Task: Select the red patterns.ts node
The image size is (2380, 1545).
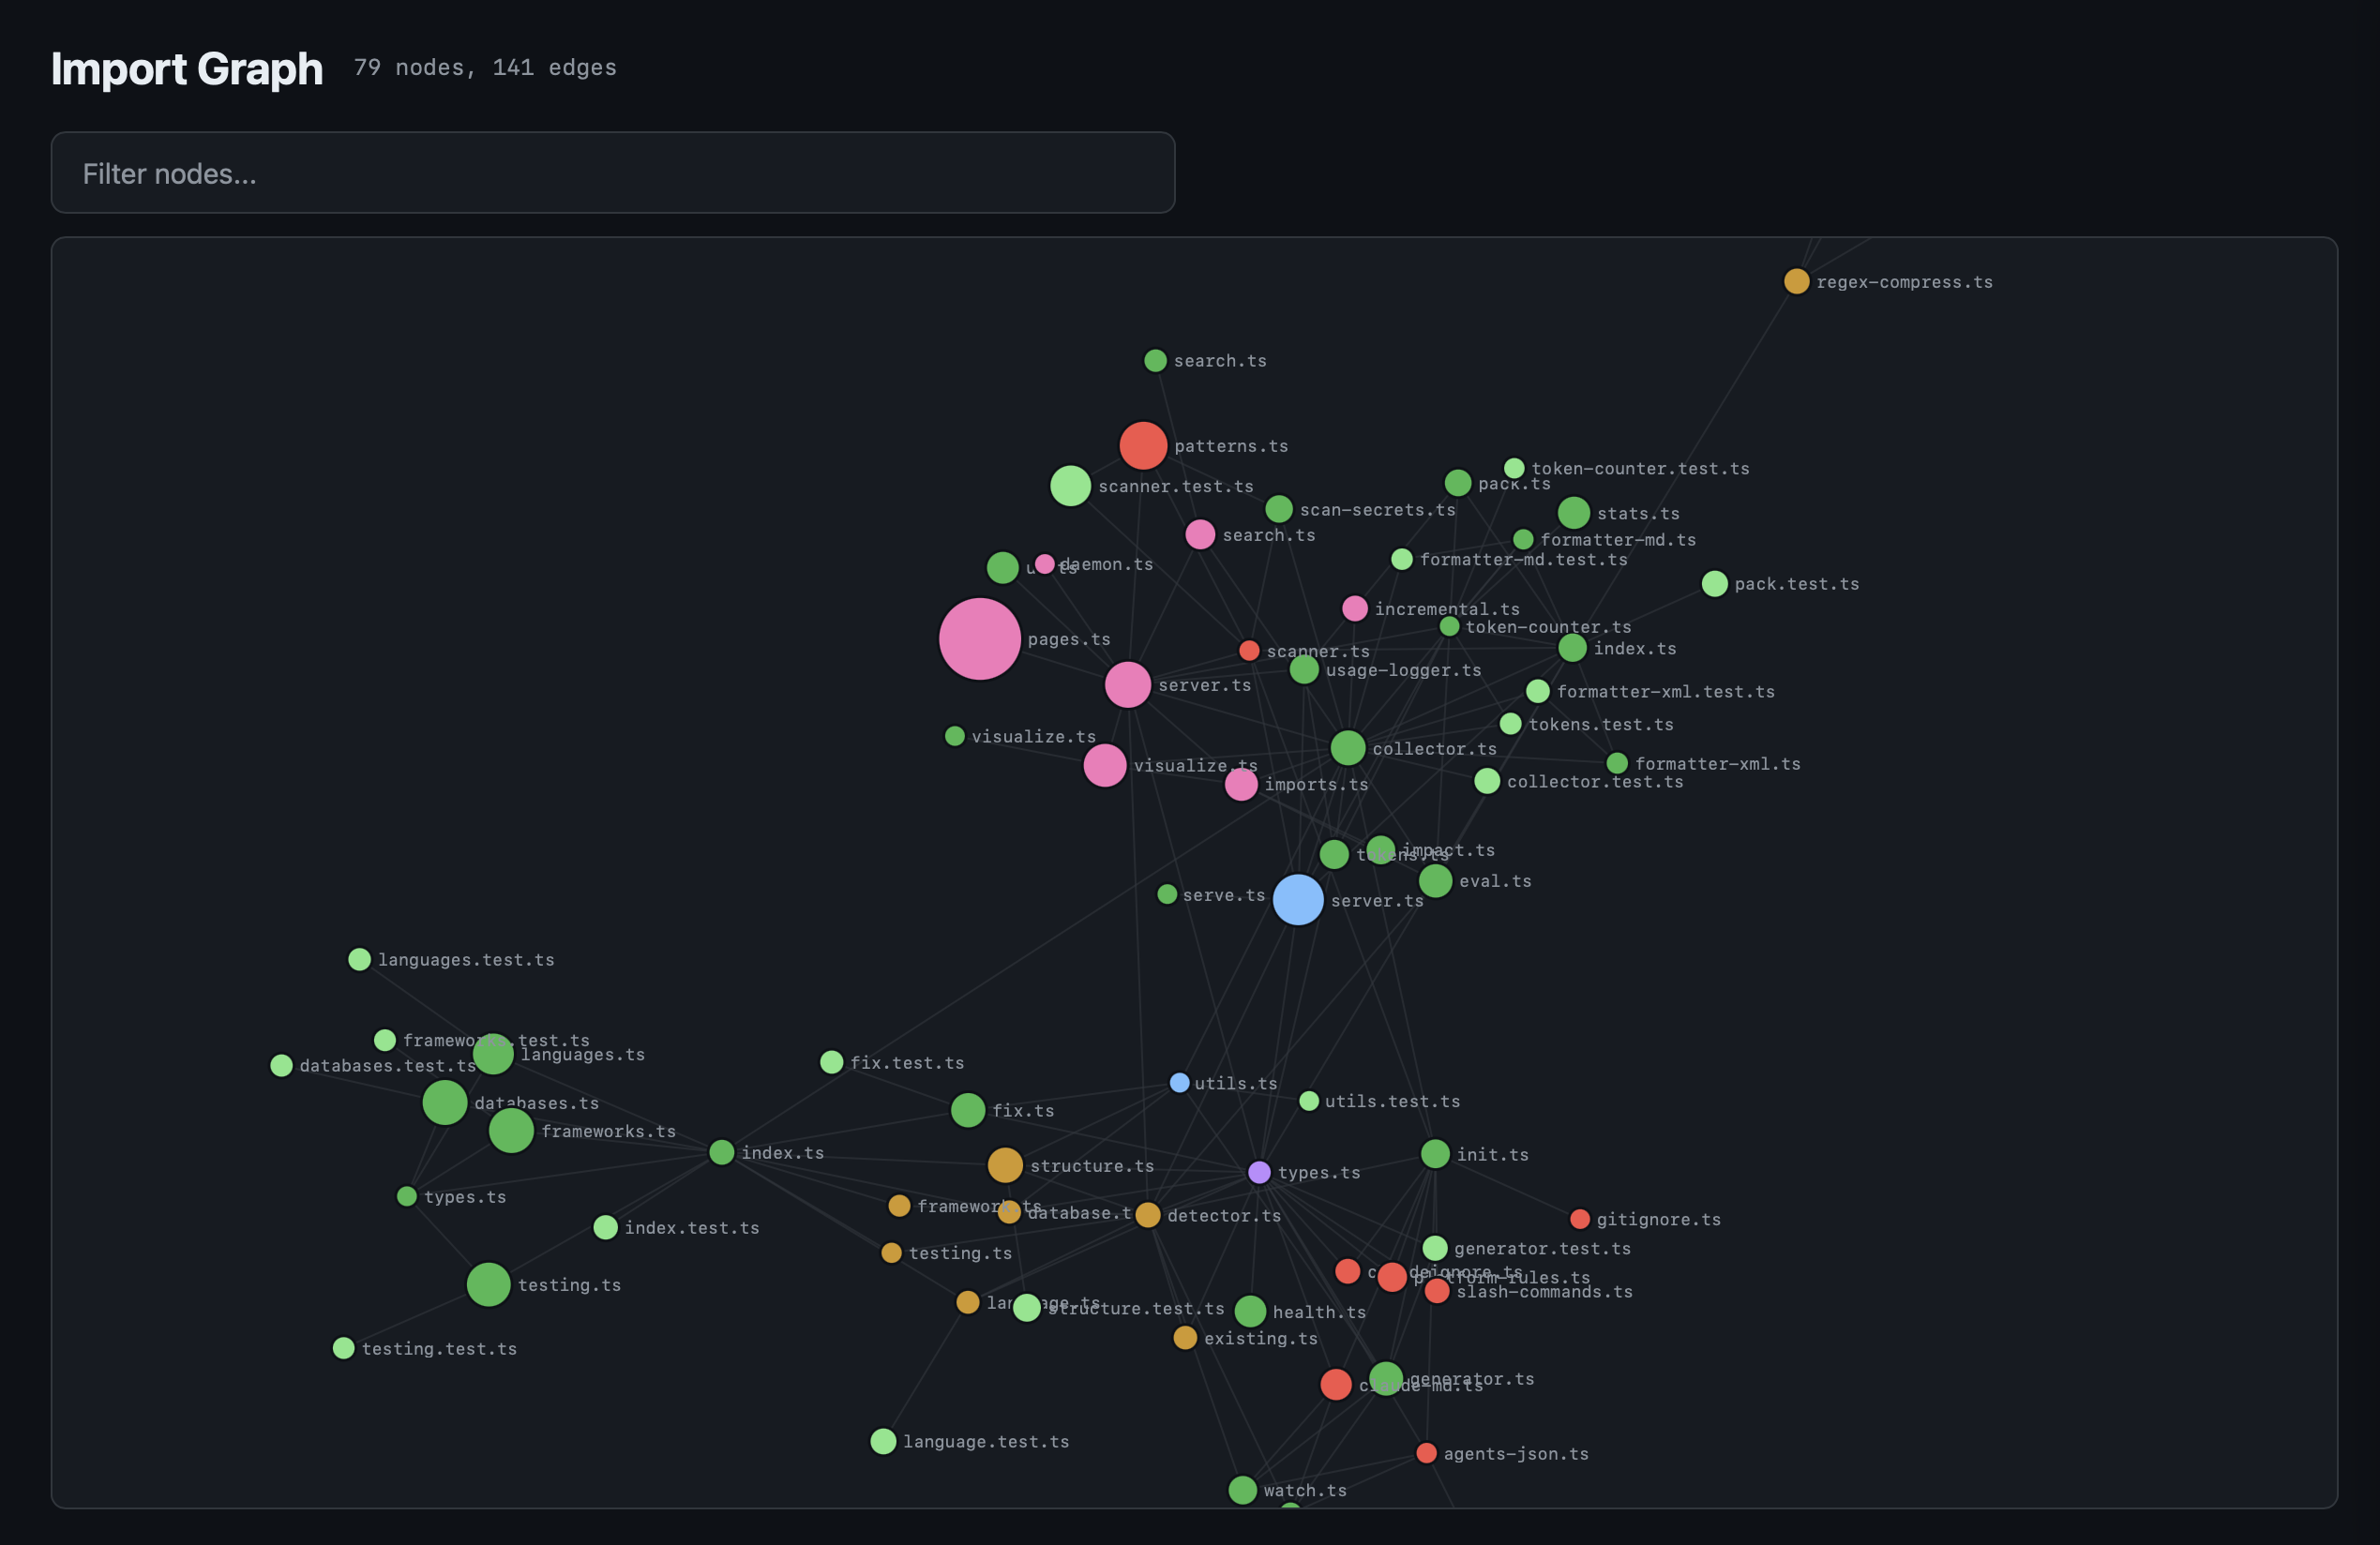Action: (1143, 445)
